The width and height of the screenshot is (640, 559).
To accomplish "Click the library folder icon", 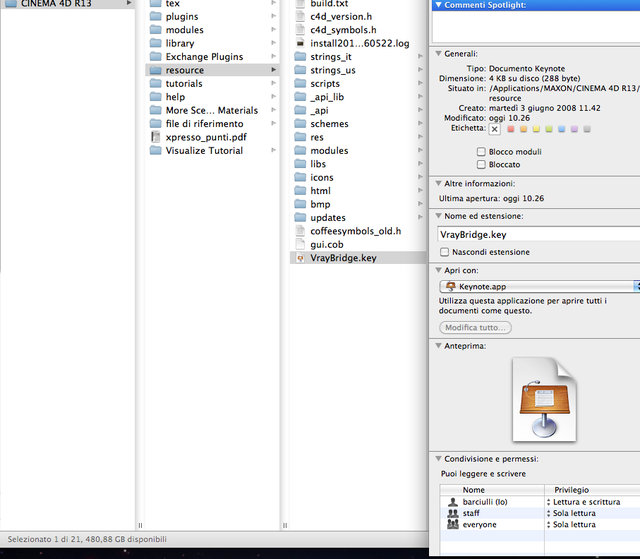I will click(156, 43).
